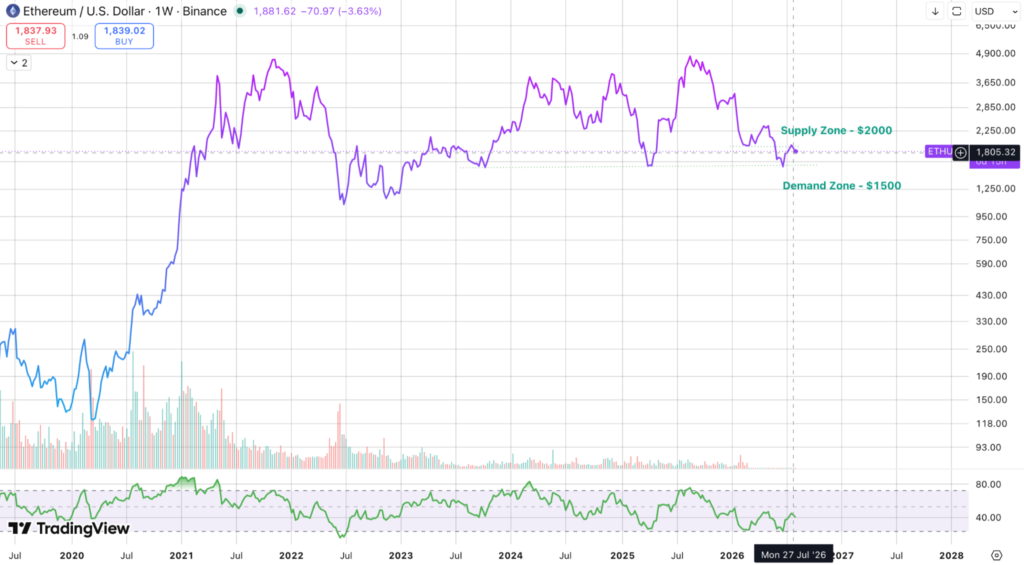Screen dimensions: 1024x565
Task: Click the 2,850.00 price axis label
Action: 996,107
